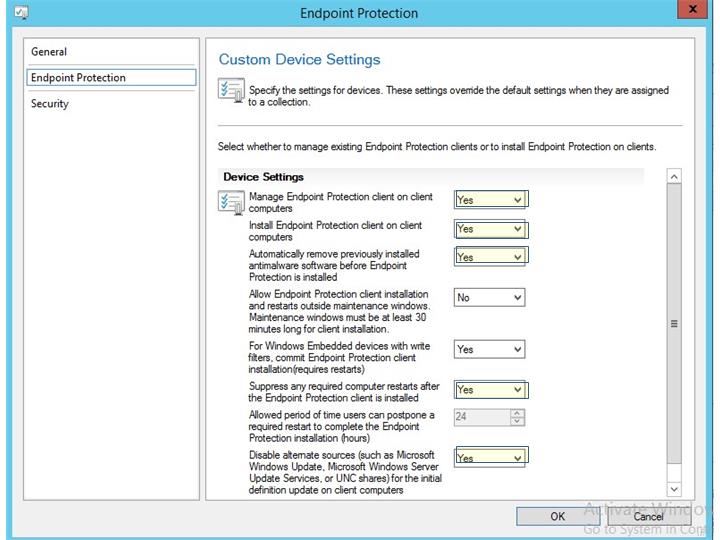The width and height of the screenshot is (720, 540).
Task: Expand Suppress required computer restarts dropdown
Action: (490, 390)
